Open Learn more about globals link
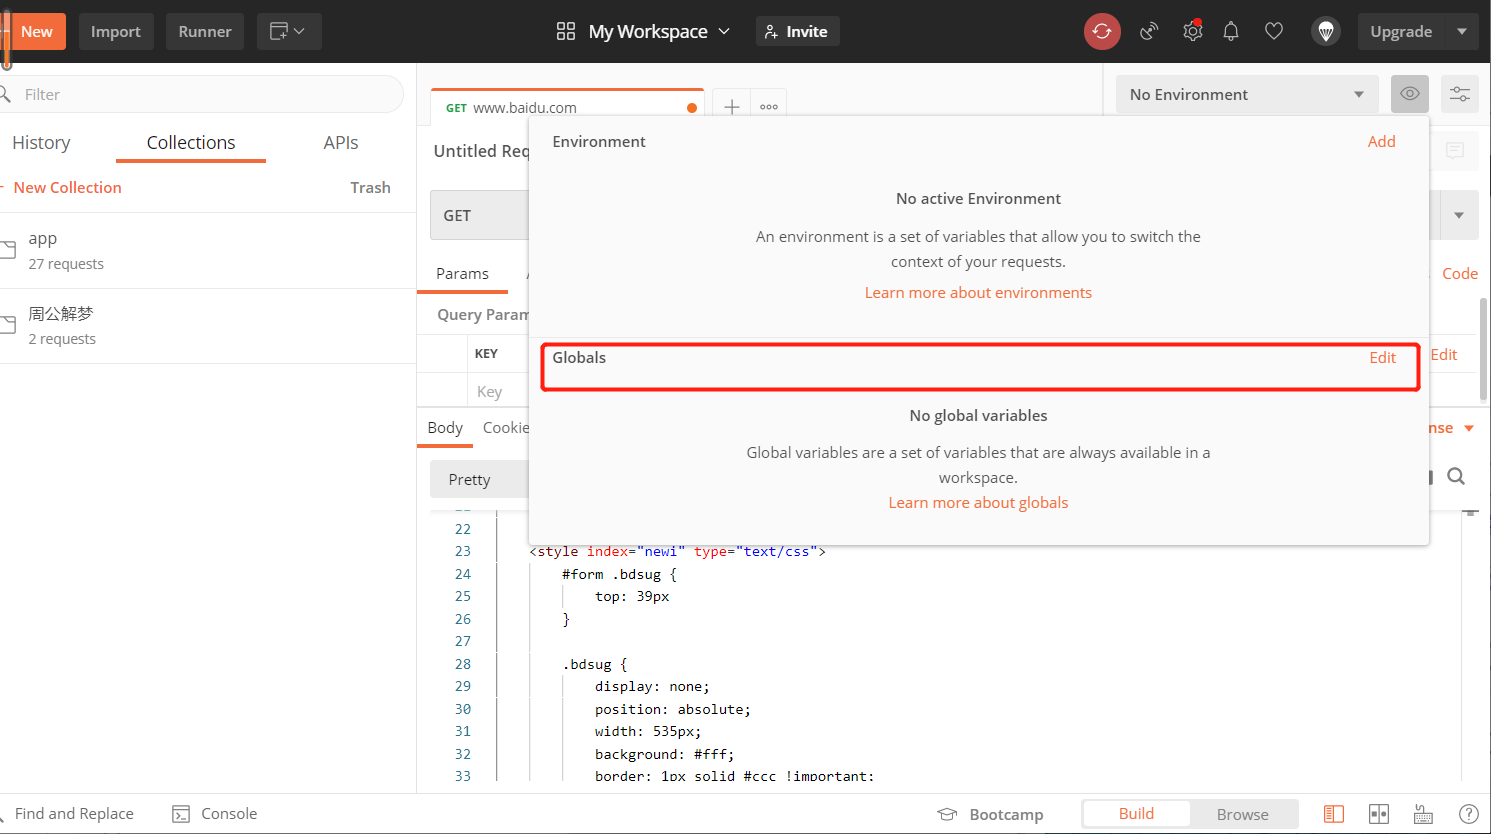Screen dimensions: 1491x834 point(978,502)
